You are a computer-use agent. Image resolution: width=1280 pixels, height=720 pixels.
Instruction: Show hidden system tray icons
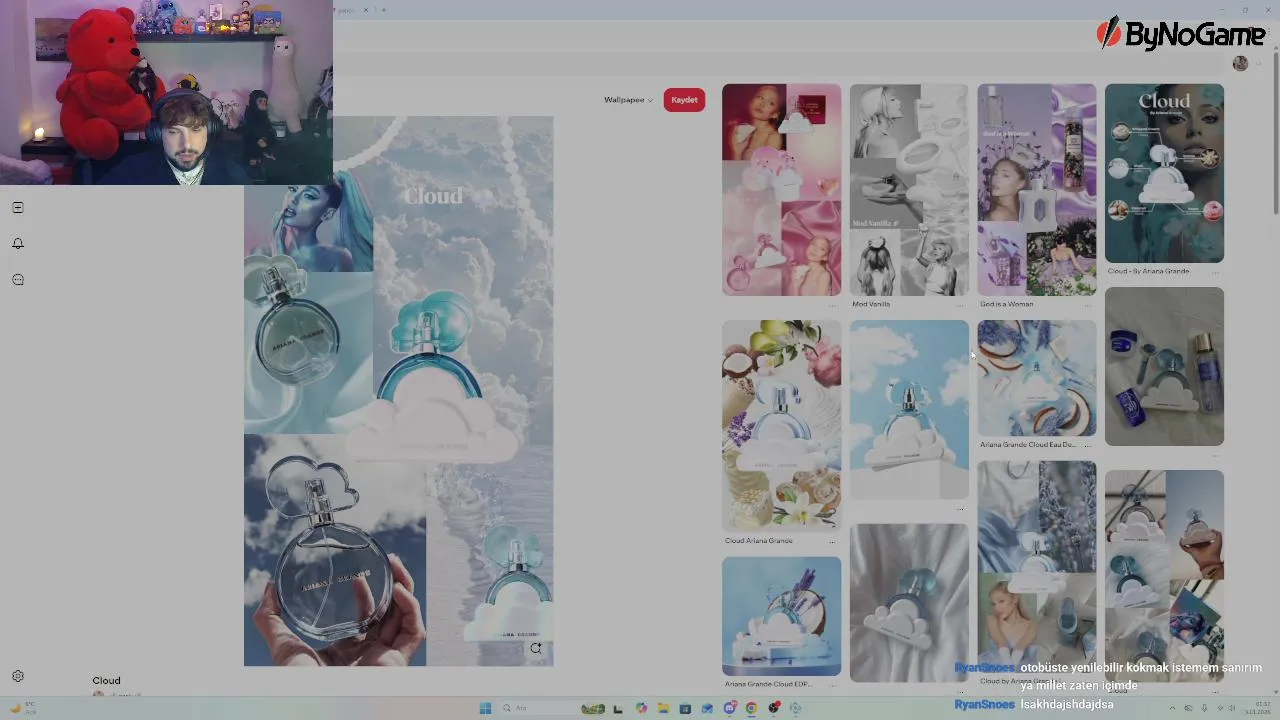coord(1172,708)
